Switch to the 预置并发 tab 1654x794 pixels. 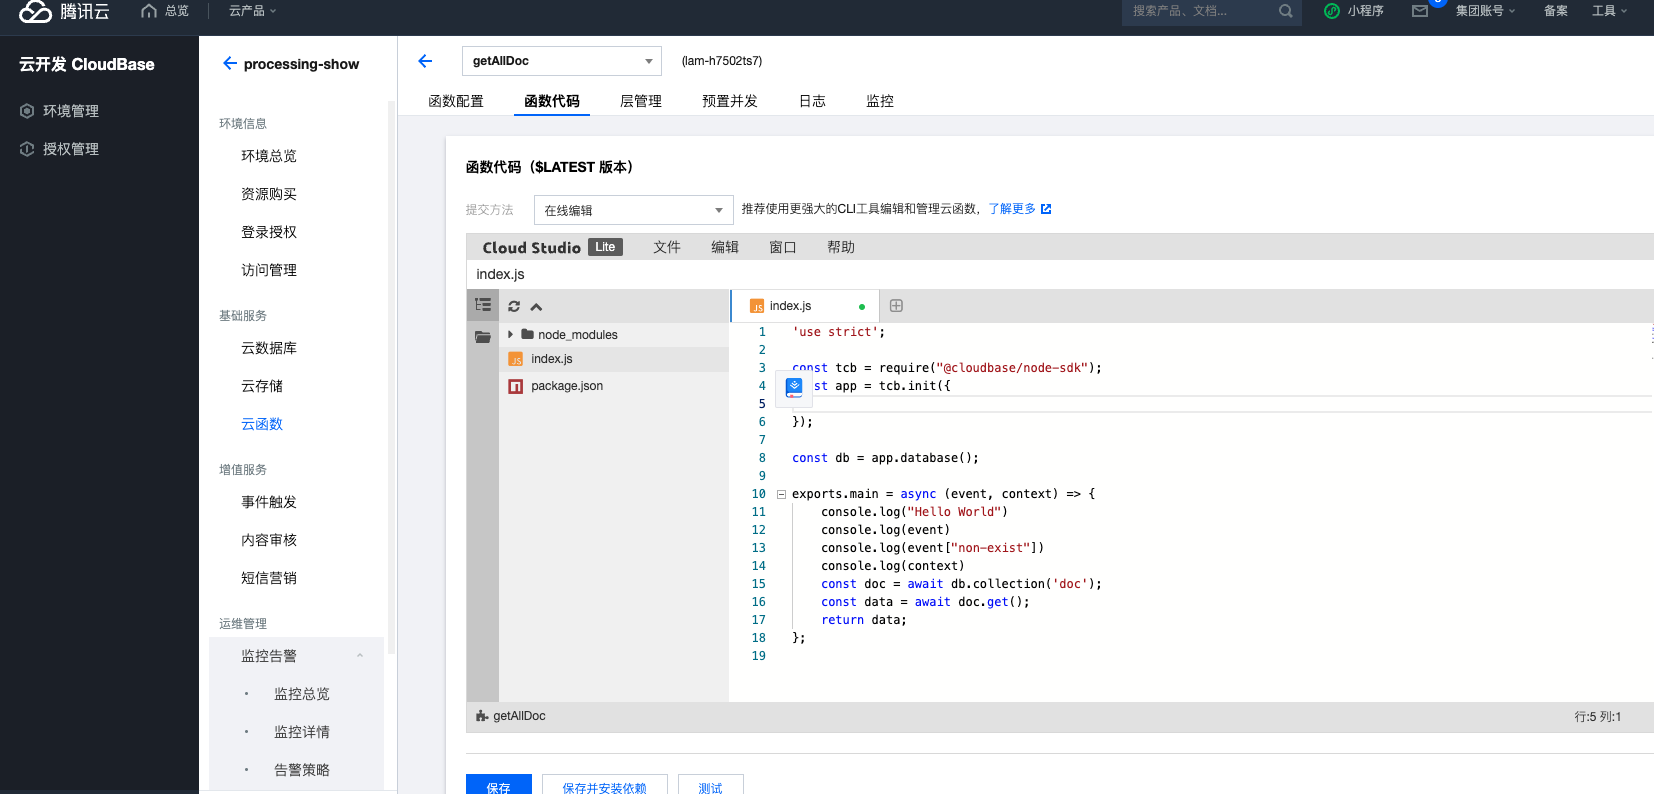(730, 101)
